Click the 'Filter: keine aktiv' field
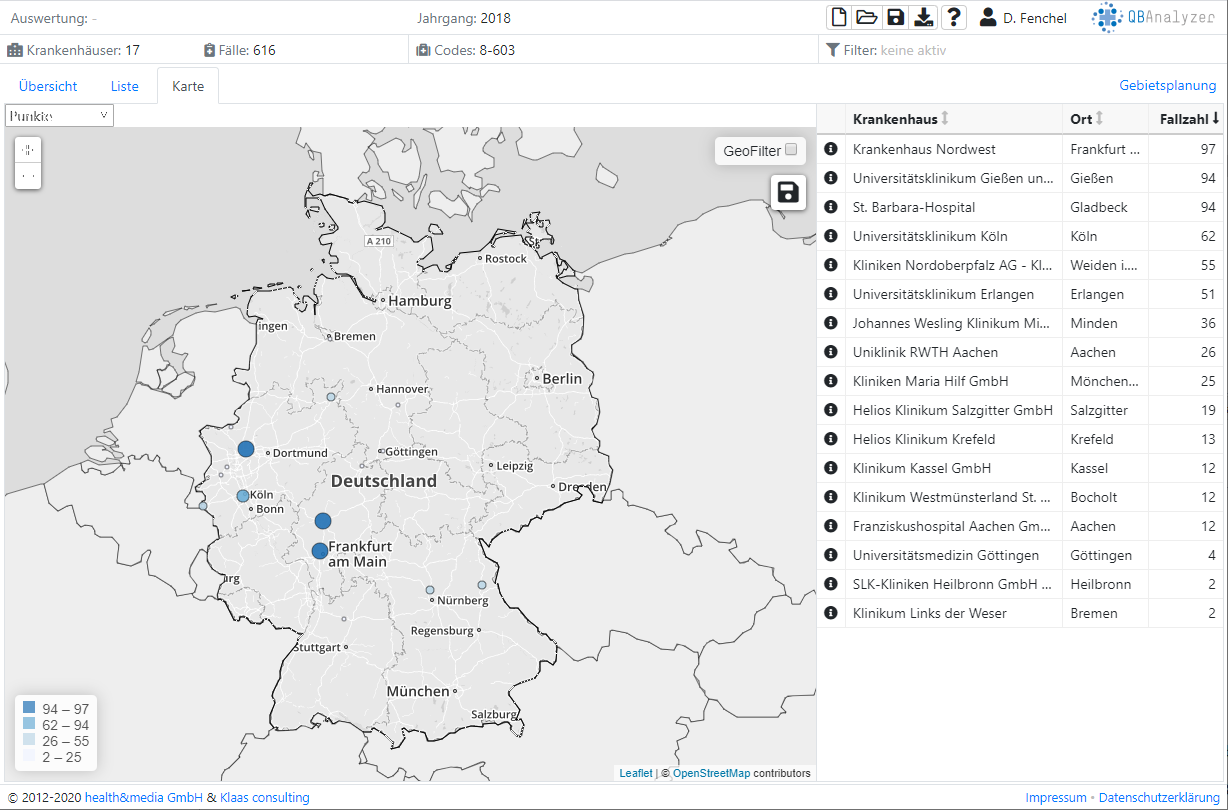Viewport: 1228px width, 810px height. pos(1022,50)
